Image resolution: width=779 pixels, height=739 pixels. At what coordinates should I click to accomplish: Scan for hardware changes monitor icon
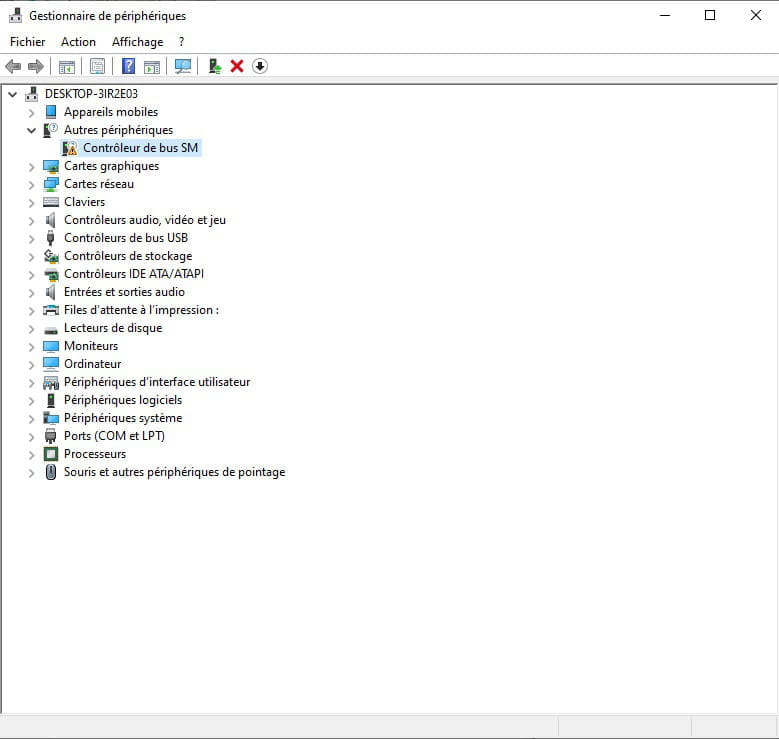click(183, 66)
